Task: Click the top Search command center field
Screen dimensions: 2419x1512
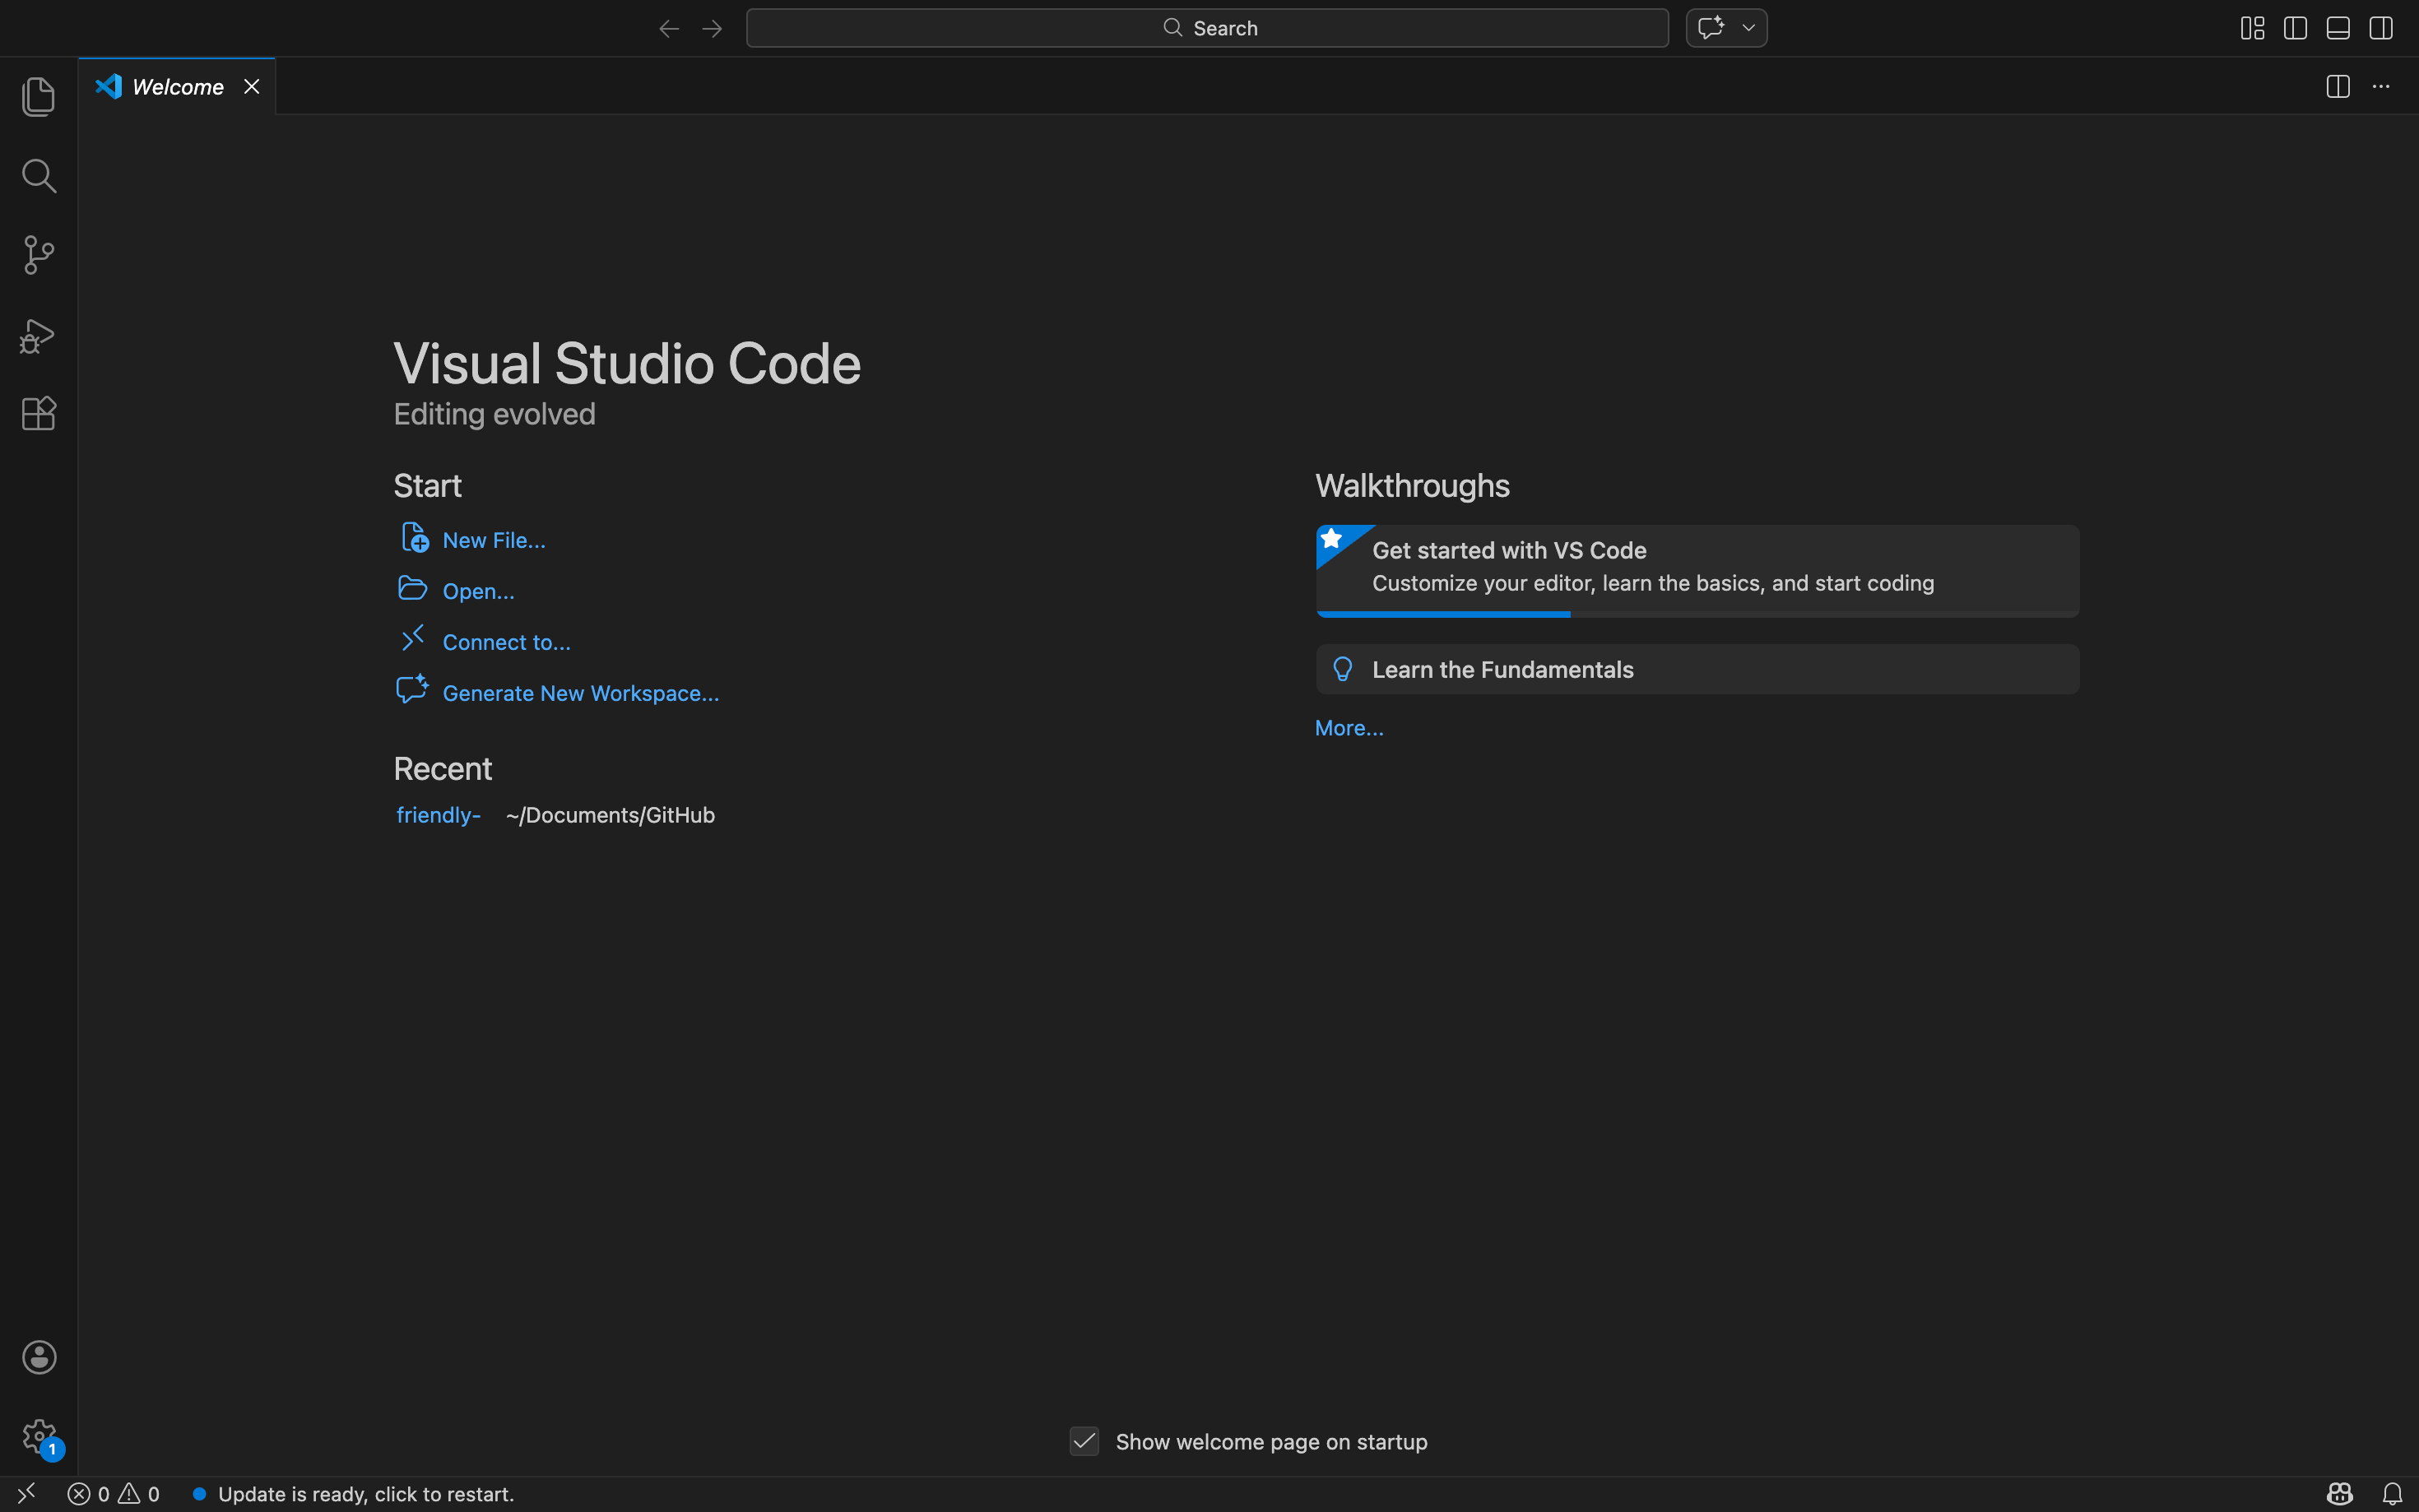Action: tap(1207, 28)
